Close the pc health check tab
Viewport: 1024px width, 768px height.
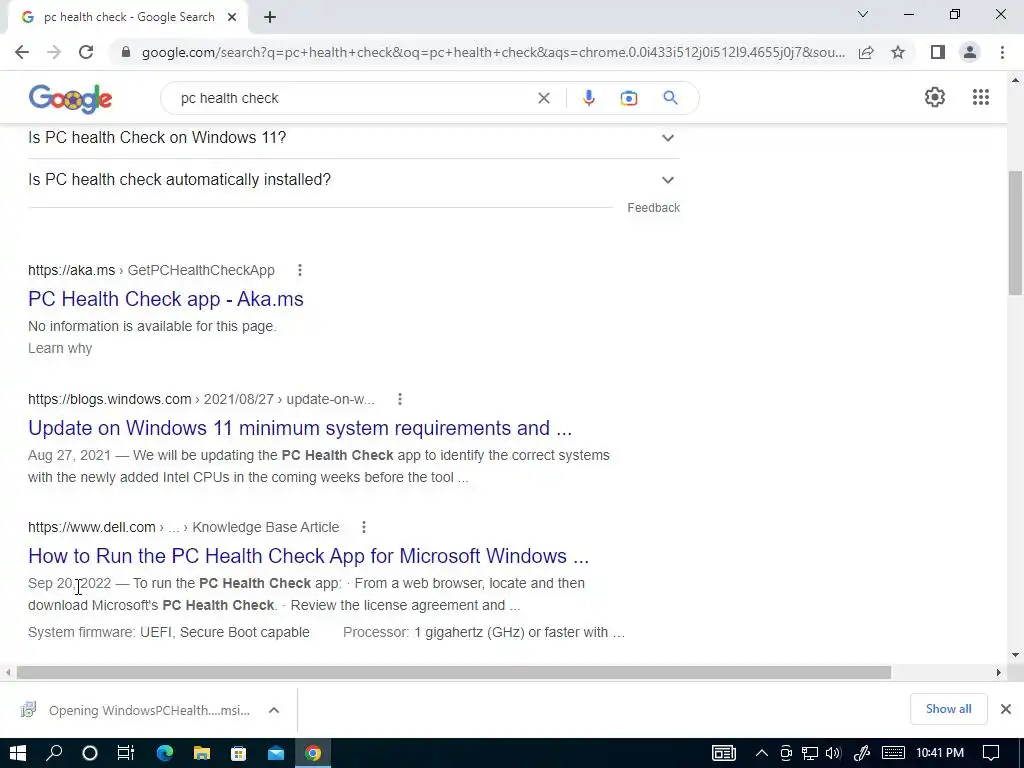[232, 17]
